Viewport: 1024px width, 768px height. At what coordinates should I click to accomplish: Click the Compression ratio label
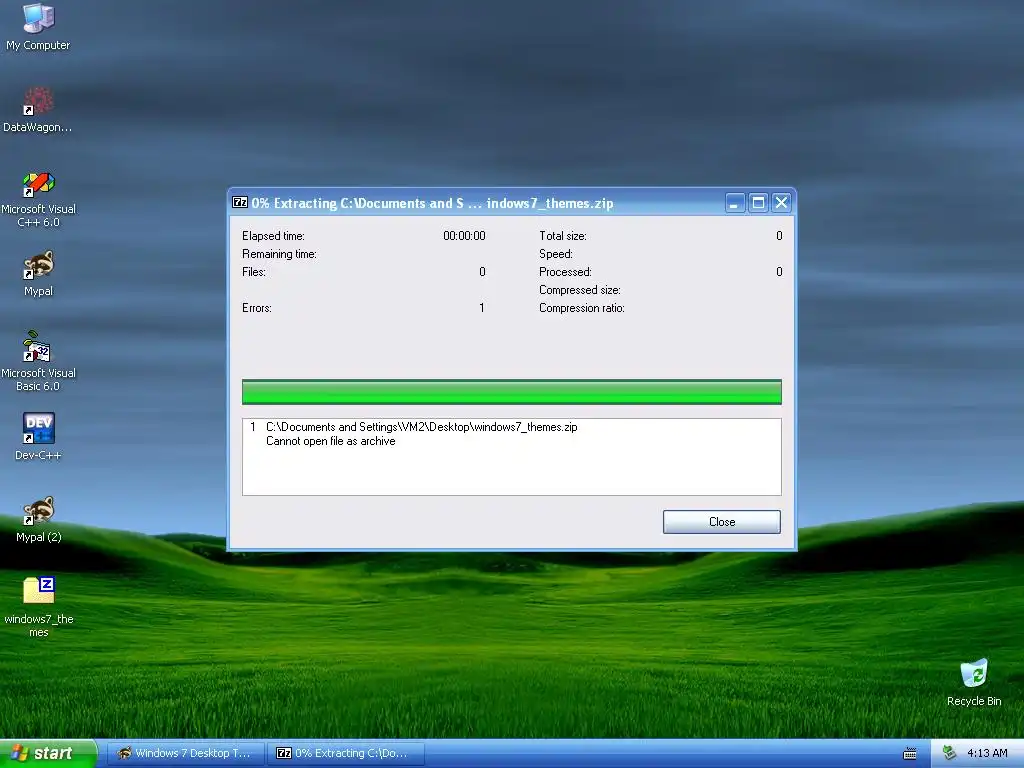(x=582, y=308)
